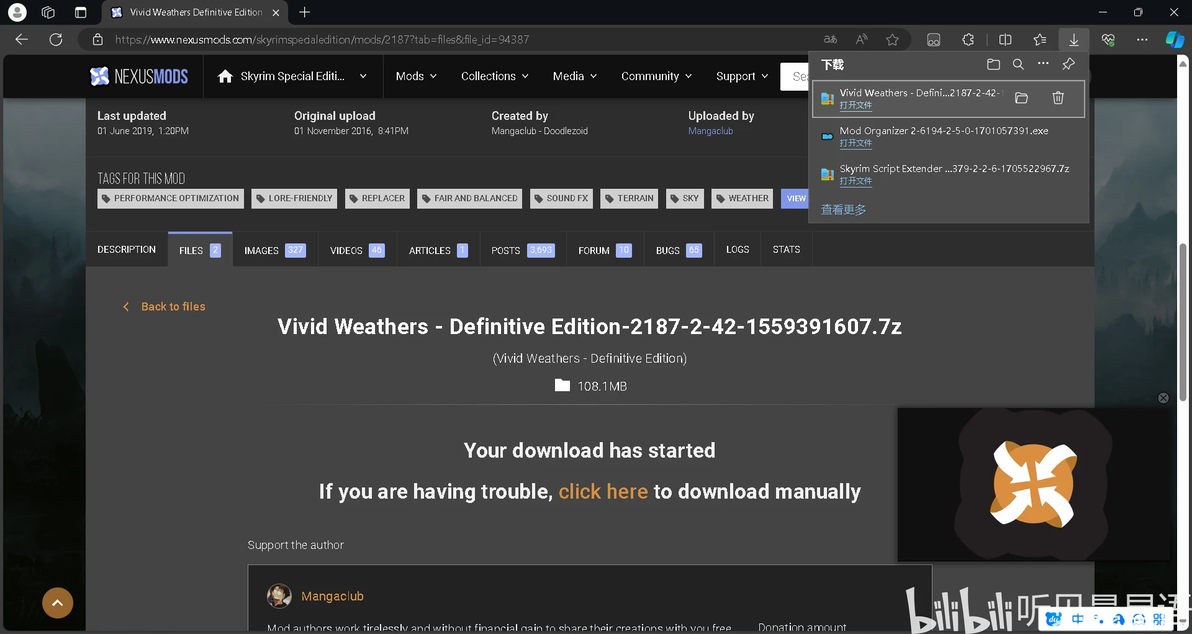Screen dimensions: 1192x634
Task: Search downloads with magnifier icon
Action: [1018, 65]
